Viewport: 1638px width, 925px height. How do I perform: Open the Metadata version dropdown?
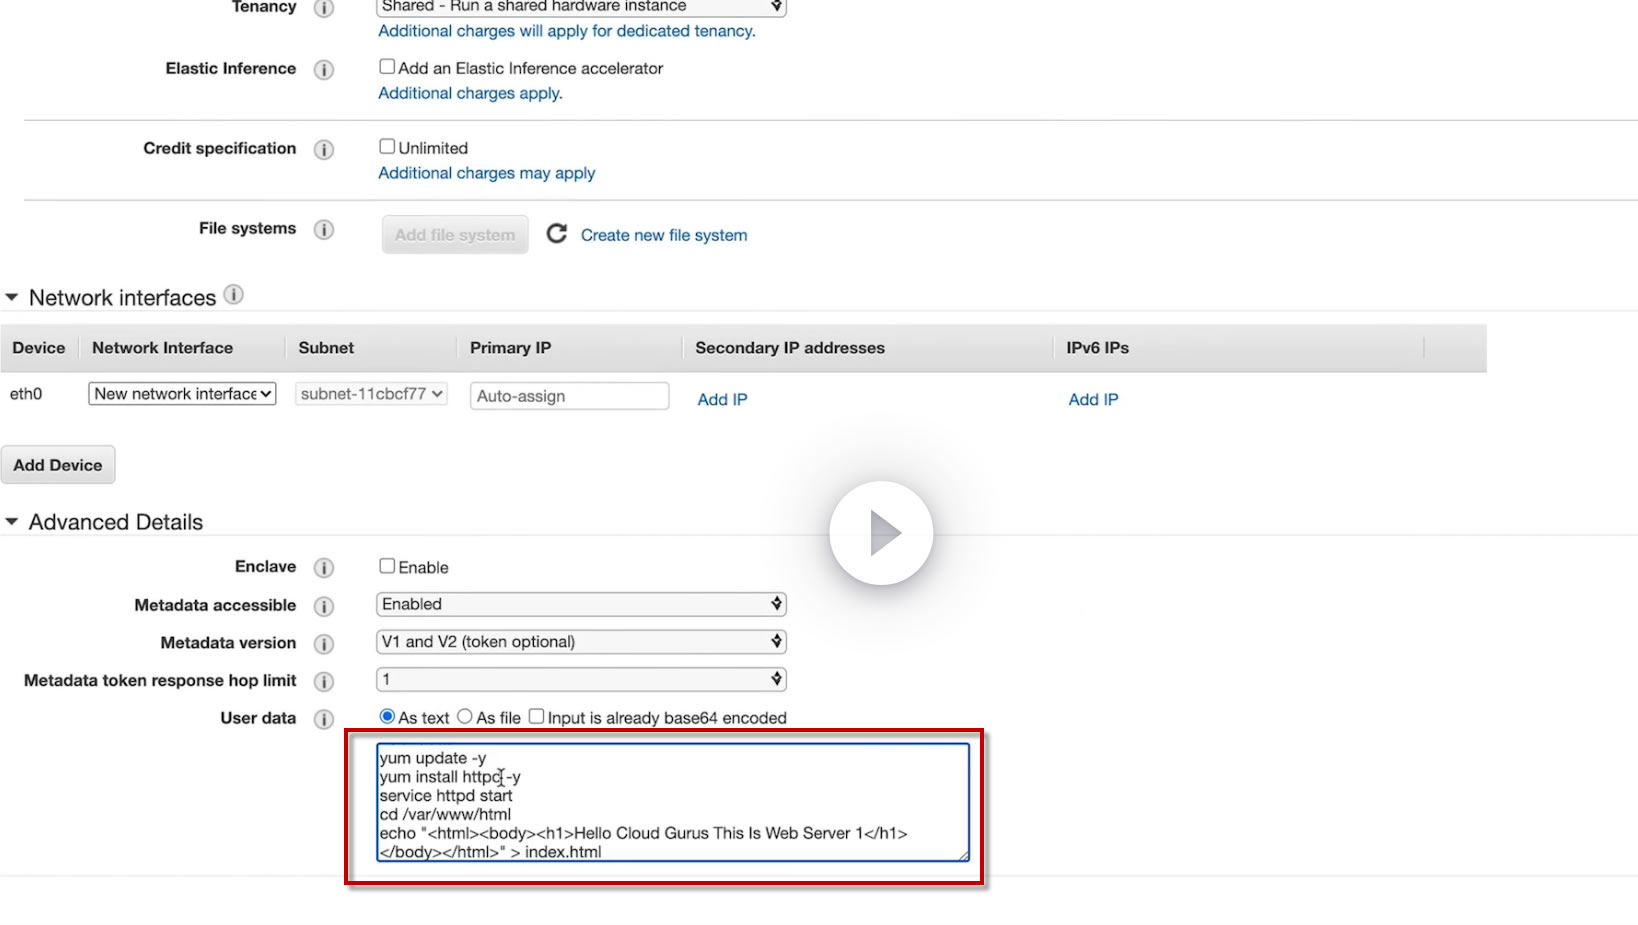[x=581, y=642]
